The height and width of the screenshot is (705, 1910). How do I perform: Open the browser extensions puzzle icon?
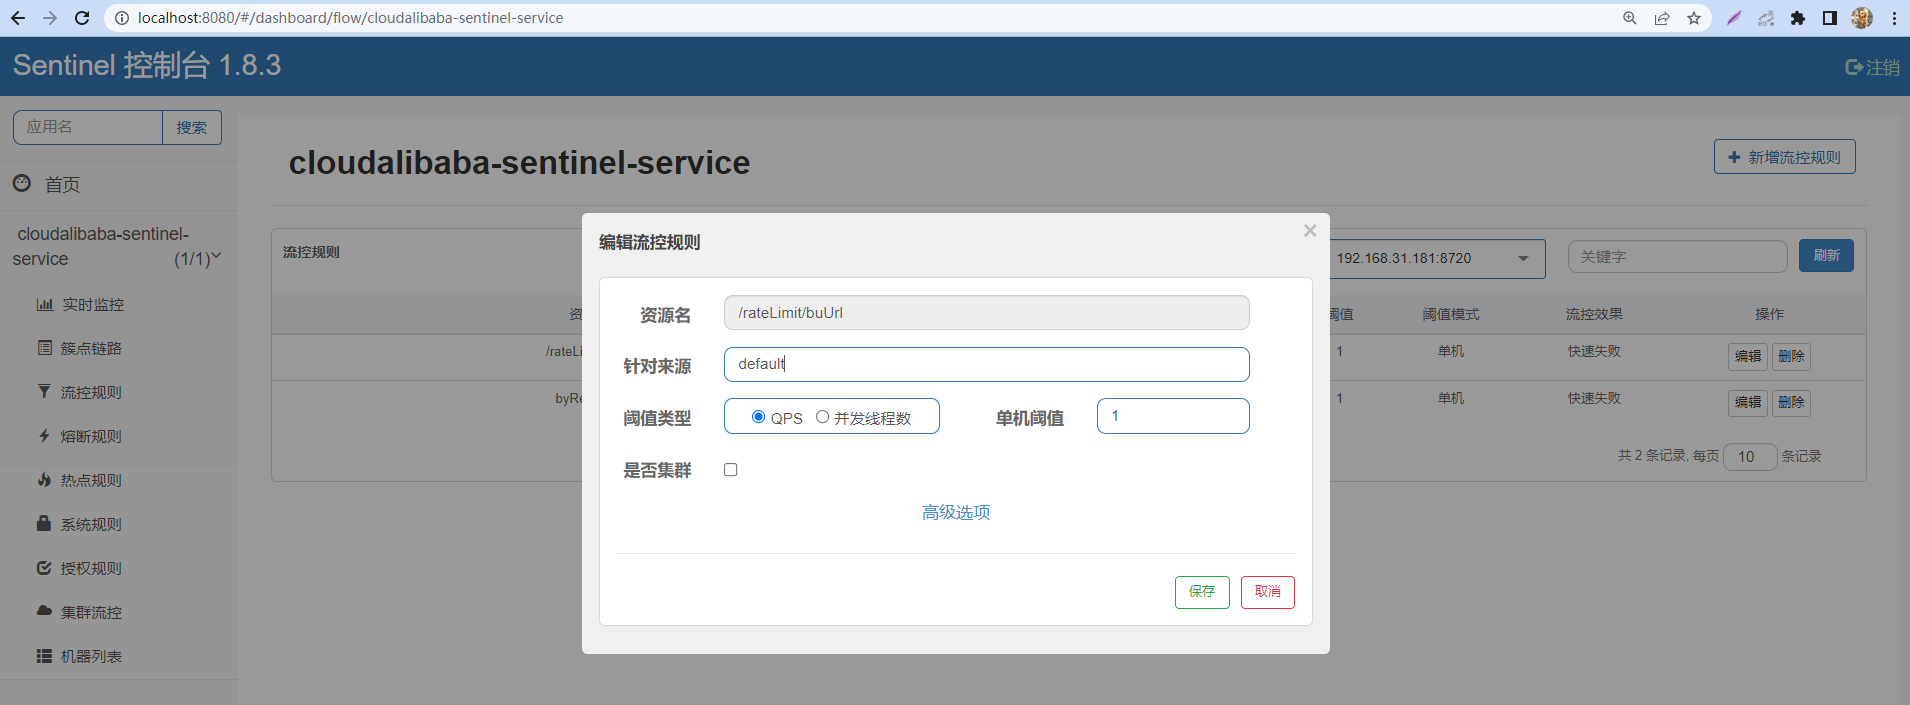pos(1798,18)
